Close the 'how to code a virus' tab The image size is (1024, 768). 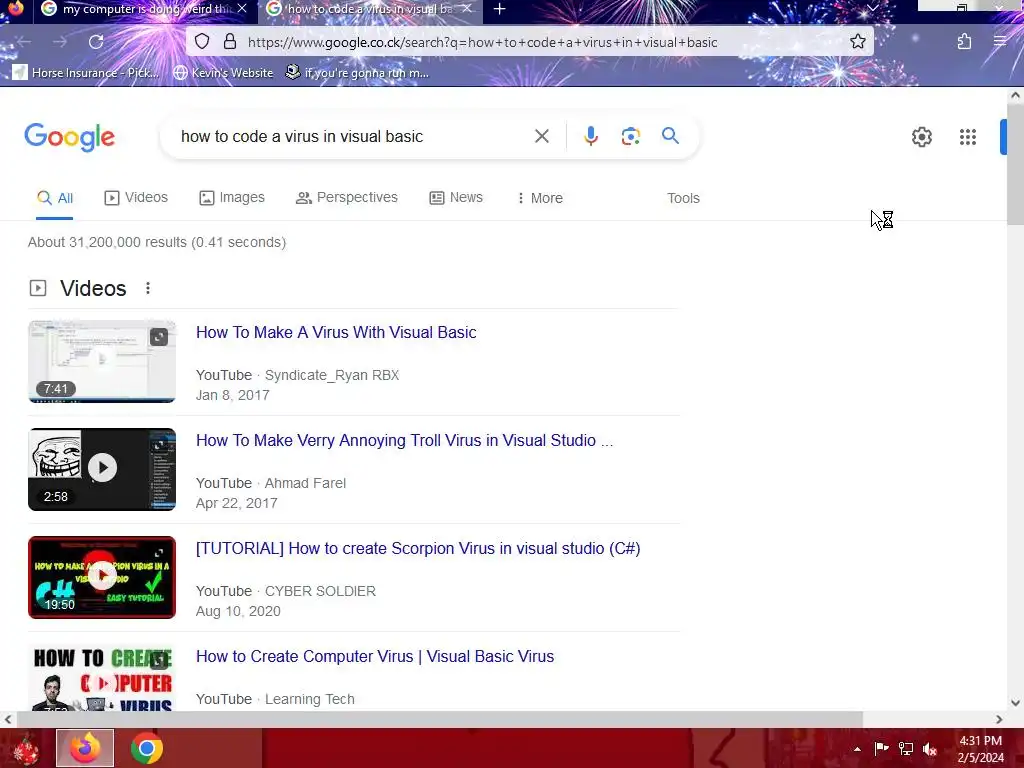[x=467, y=8]
